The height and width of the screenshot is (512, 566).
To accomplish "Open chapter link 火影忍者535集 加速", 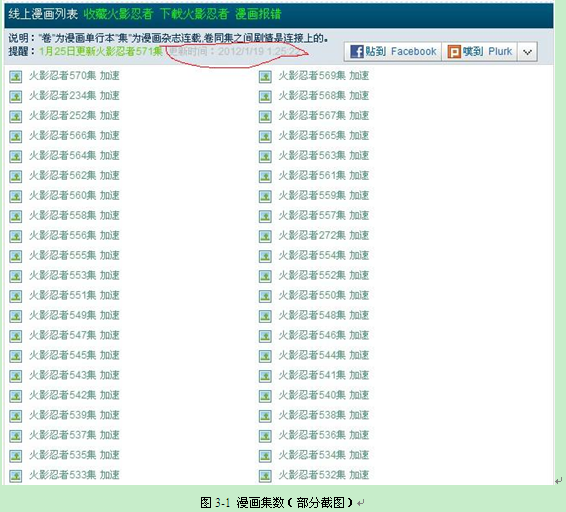I will [74, 455].
